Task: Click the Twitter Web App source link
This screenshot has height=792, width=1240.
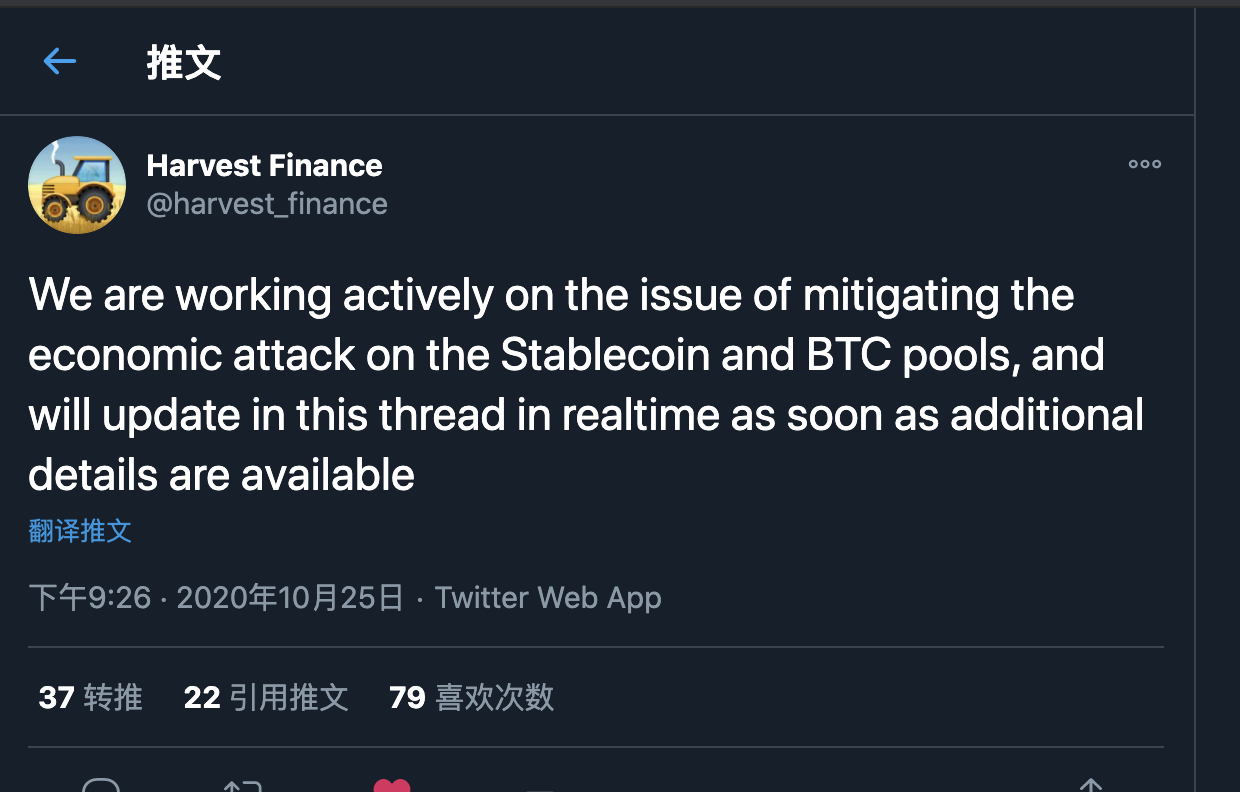Action: [548, 598]
